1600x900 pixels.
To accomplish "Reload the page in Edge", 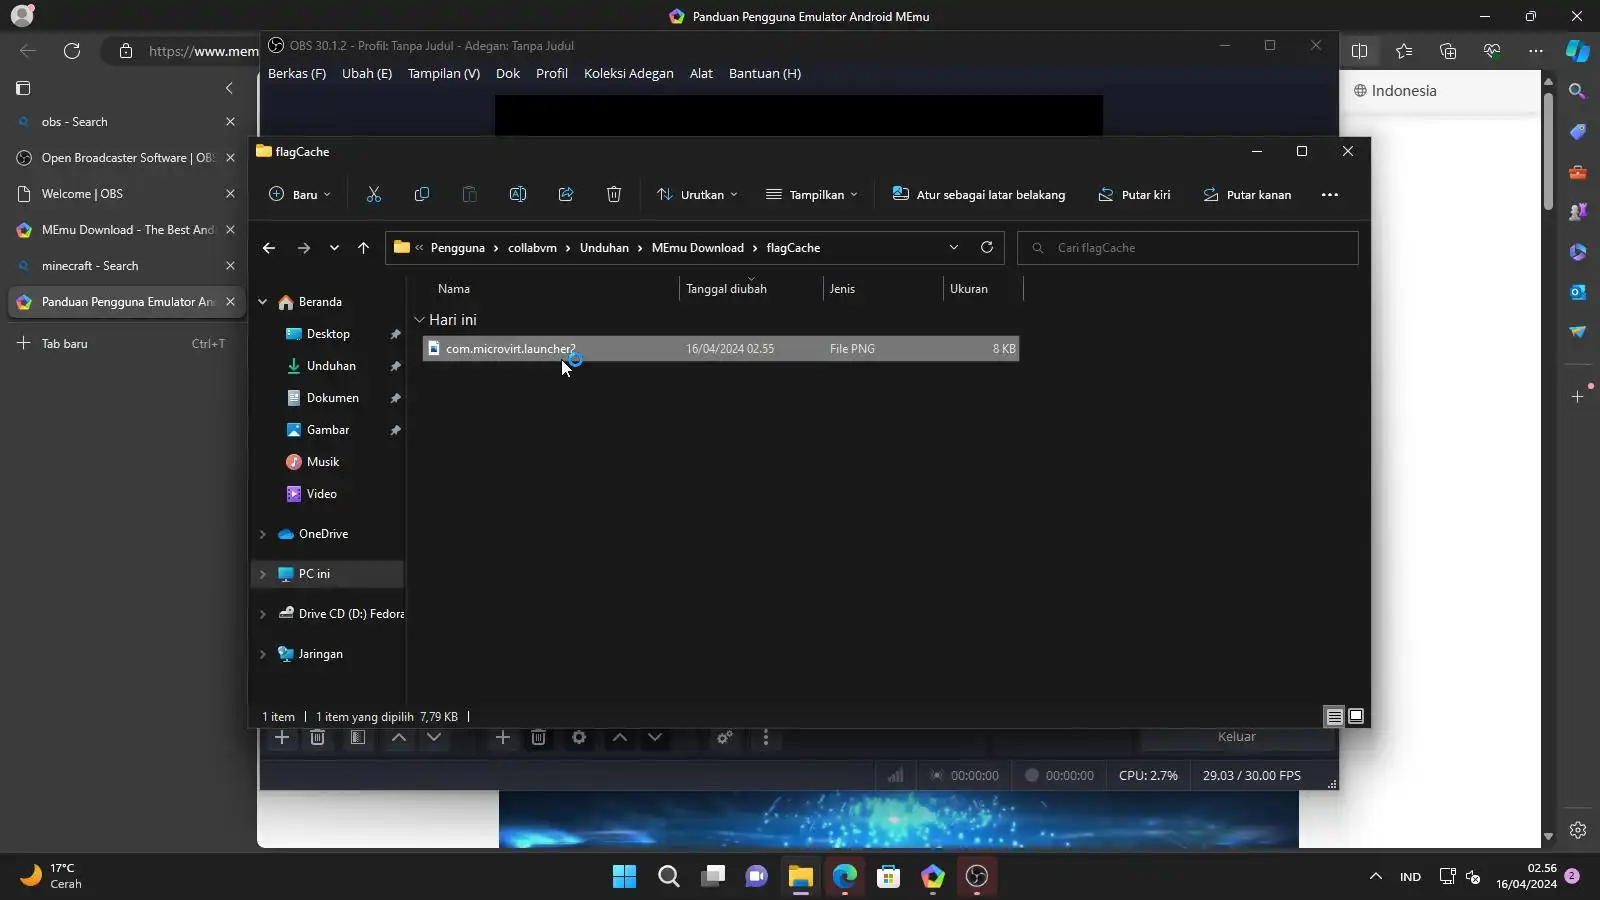I will [72, 51].
